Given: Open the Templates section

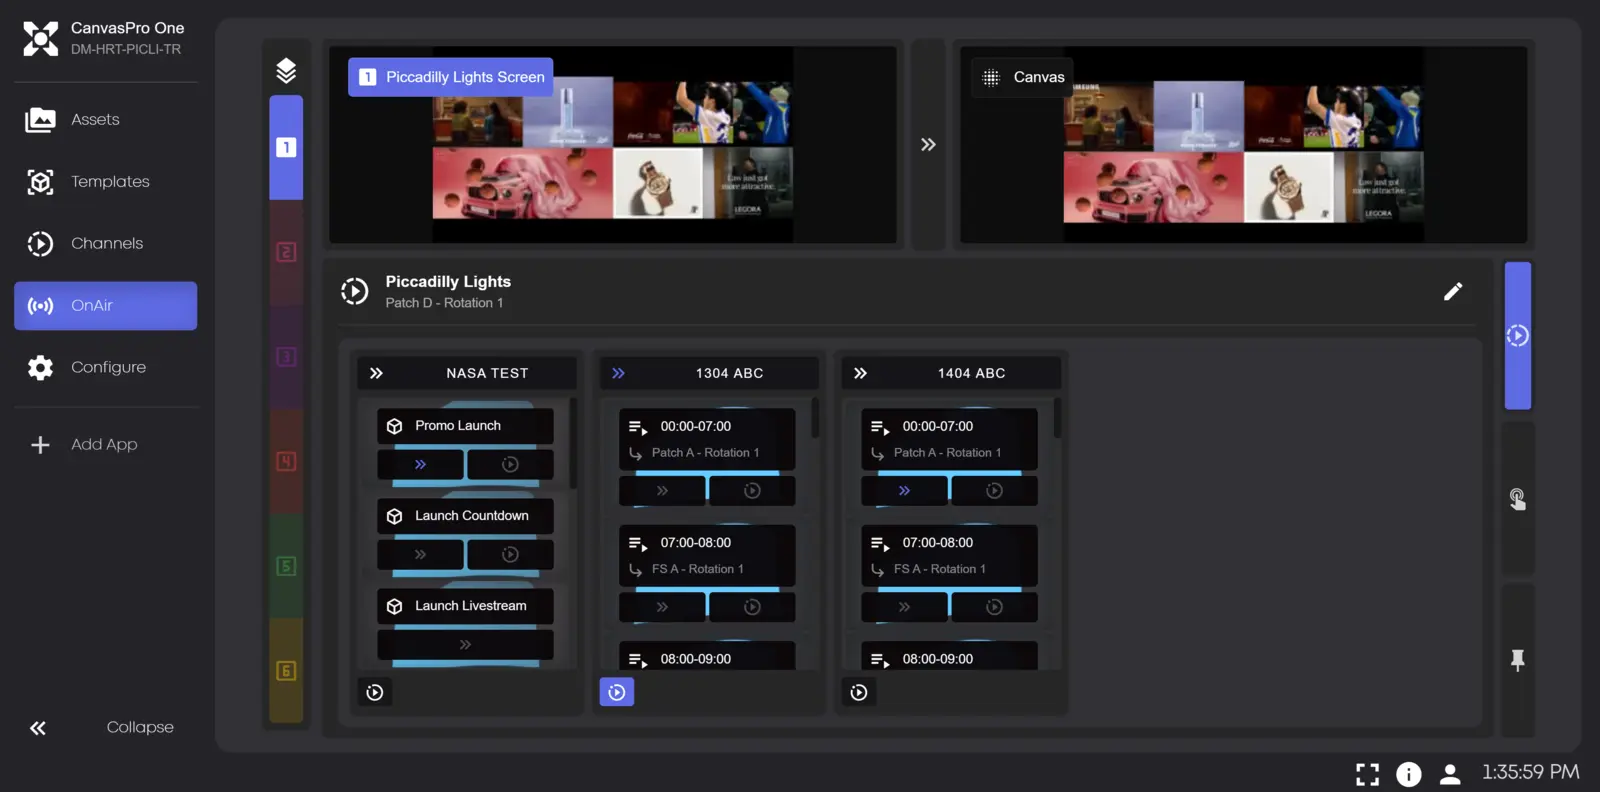Looking at the screenshot, I should click(105, 182).
